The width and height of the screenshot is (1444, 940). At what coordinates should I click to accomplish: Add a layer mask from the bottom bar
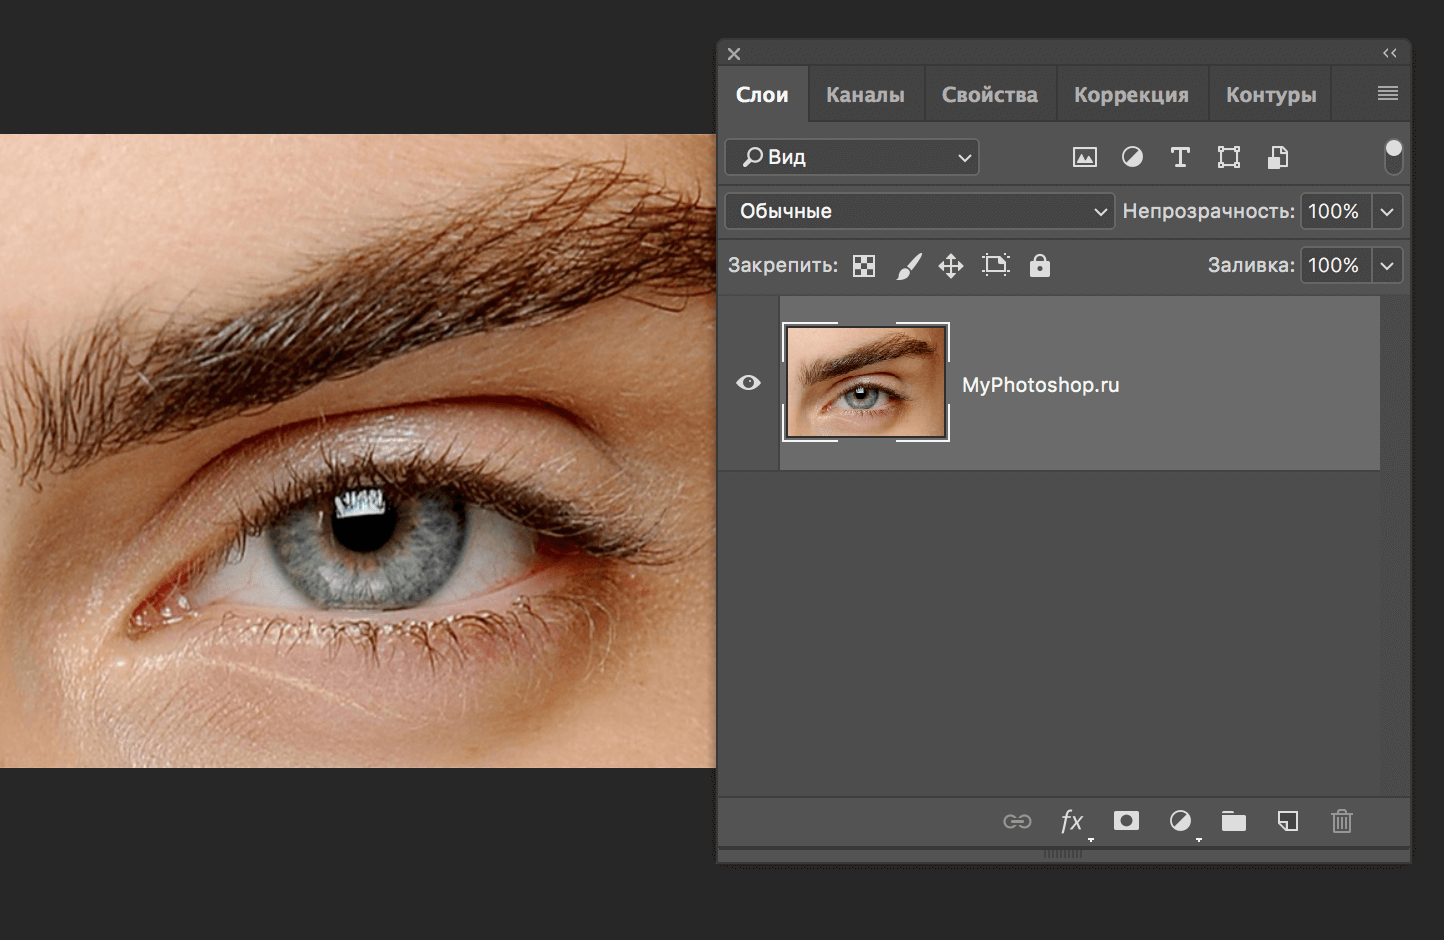(x=1126, y=820)
